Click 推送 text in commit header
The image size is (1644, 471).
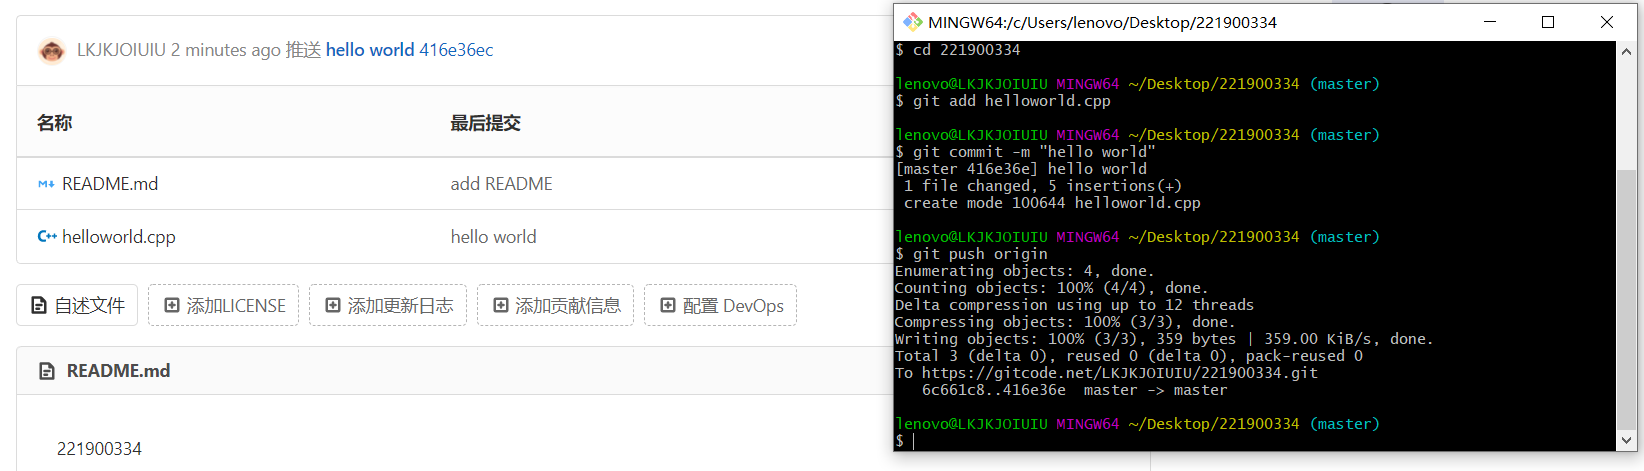point(303,50)
